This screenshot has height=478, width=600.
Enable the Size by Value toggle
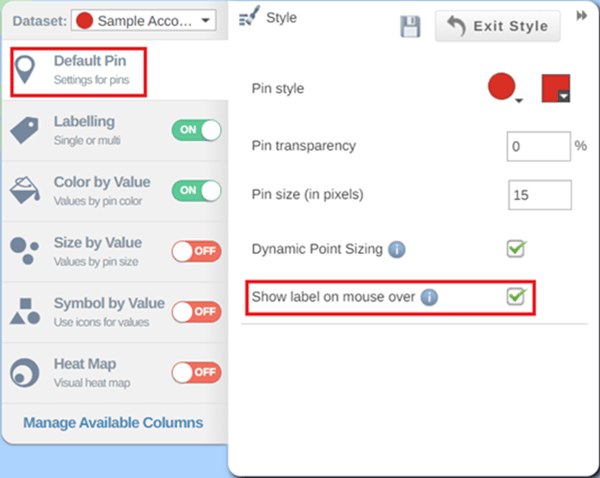coord(196,251)
